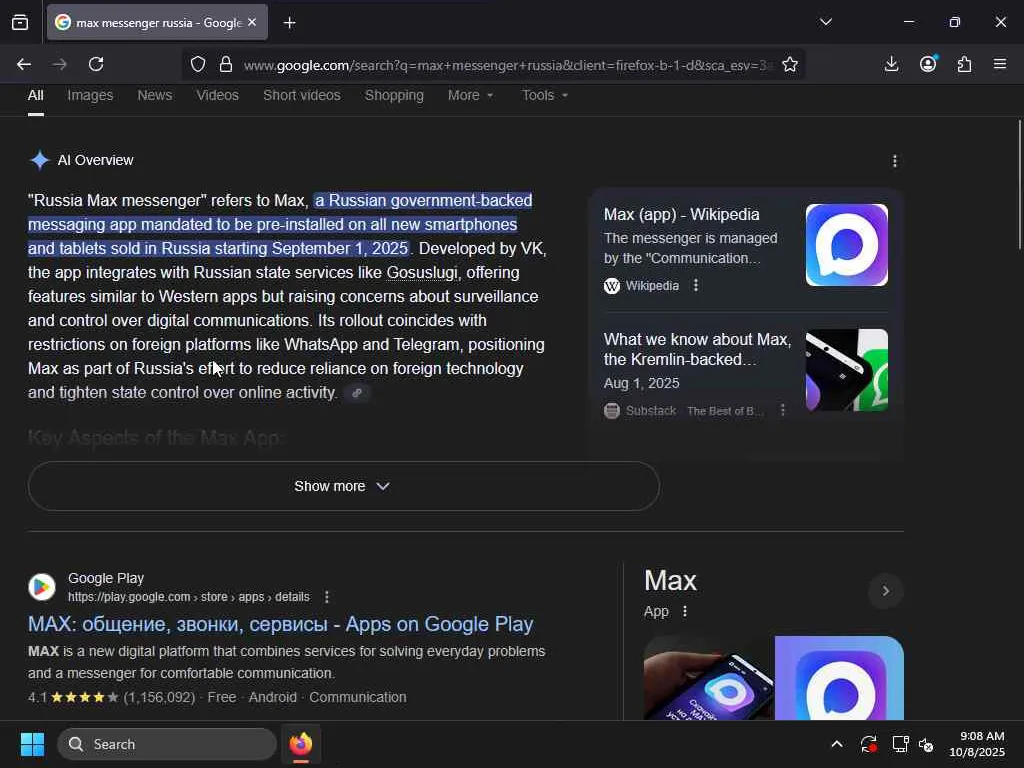Open AI Overview three-dot options menu

[895, 161]
